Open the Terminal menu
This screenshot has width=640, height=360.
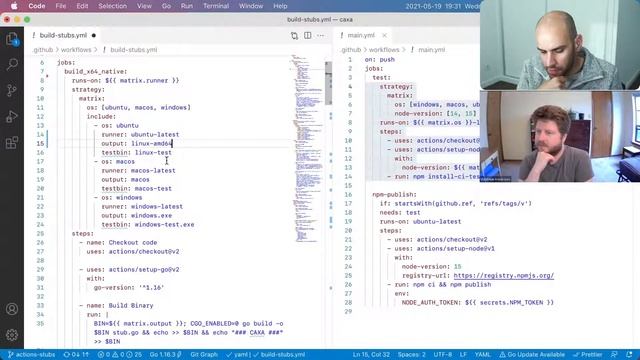point(216,6)
